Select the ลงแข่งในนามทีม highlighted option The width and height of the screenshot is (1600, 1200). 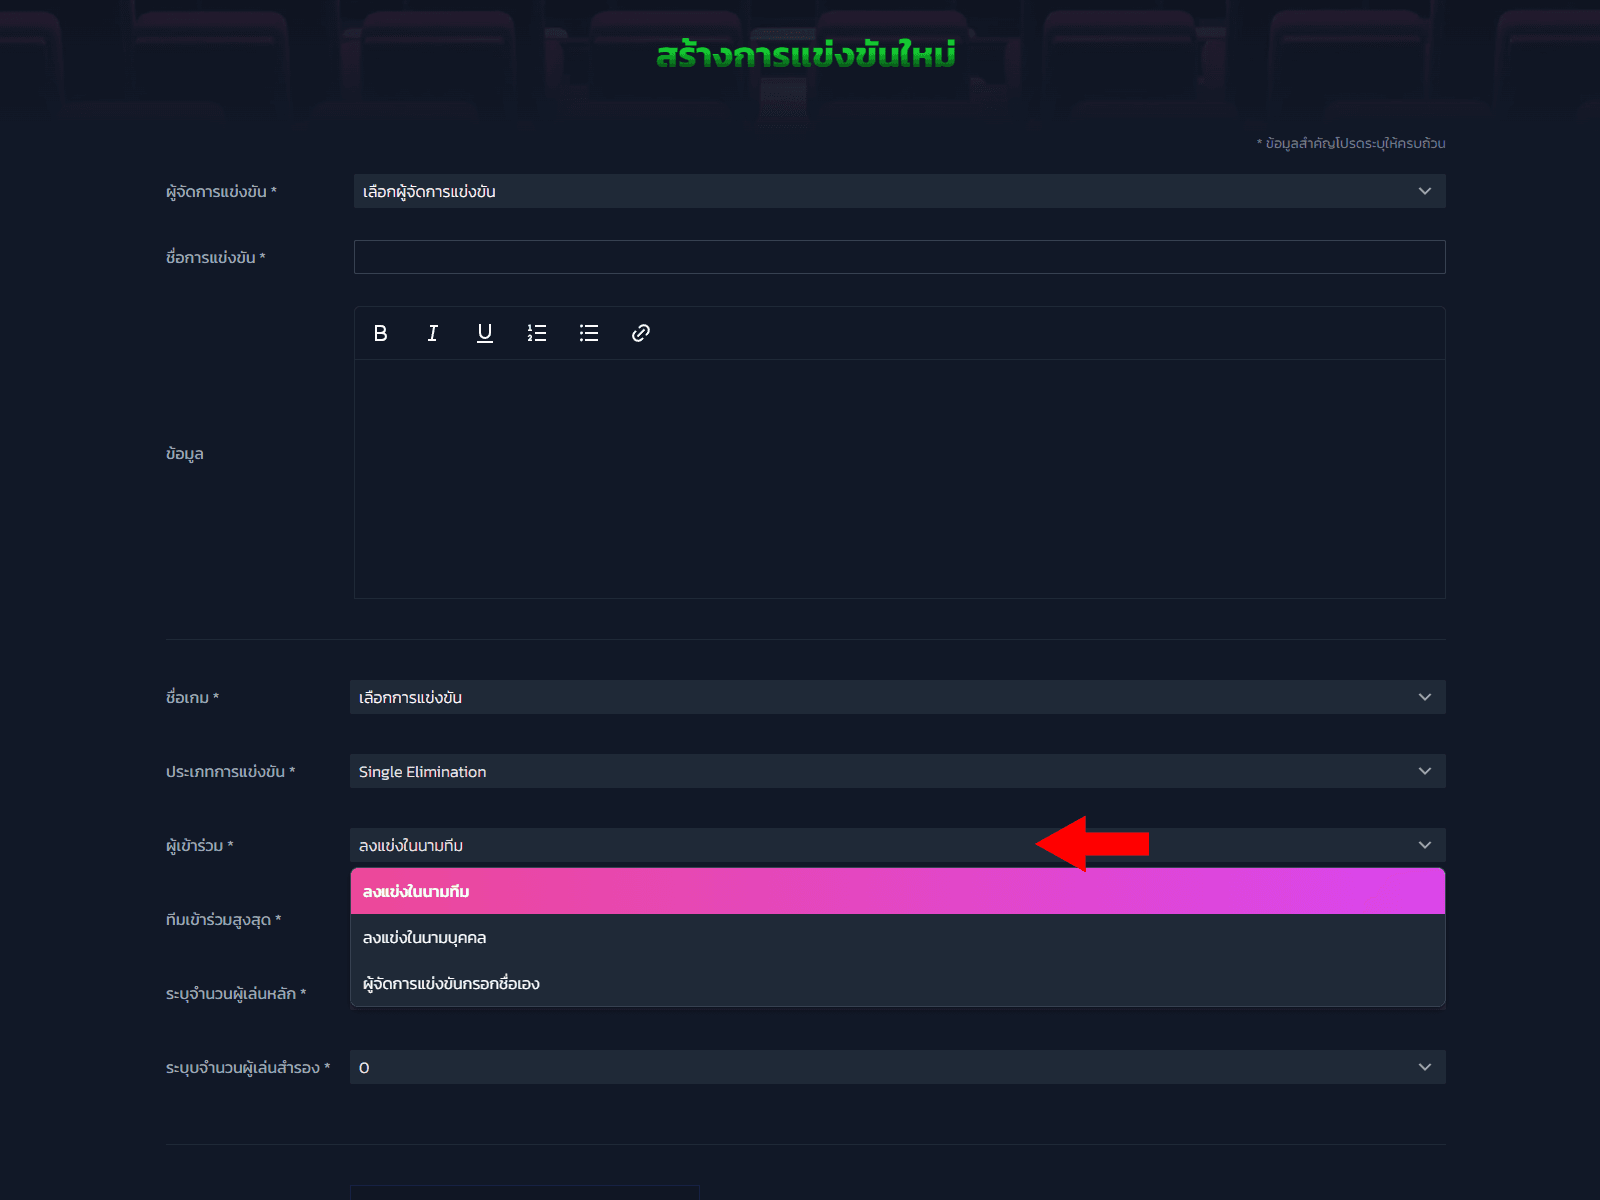pos(897,891)
